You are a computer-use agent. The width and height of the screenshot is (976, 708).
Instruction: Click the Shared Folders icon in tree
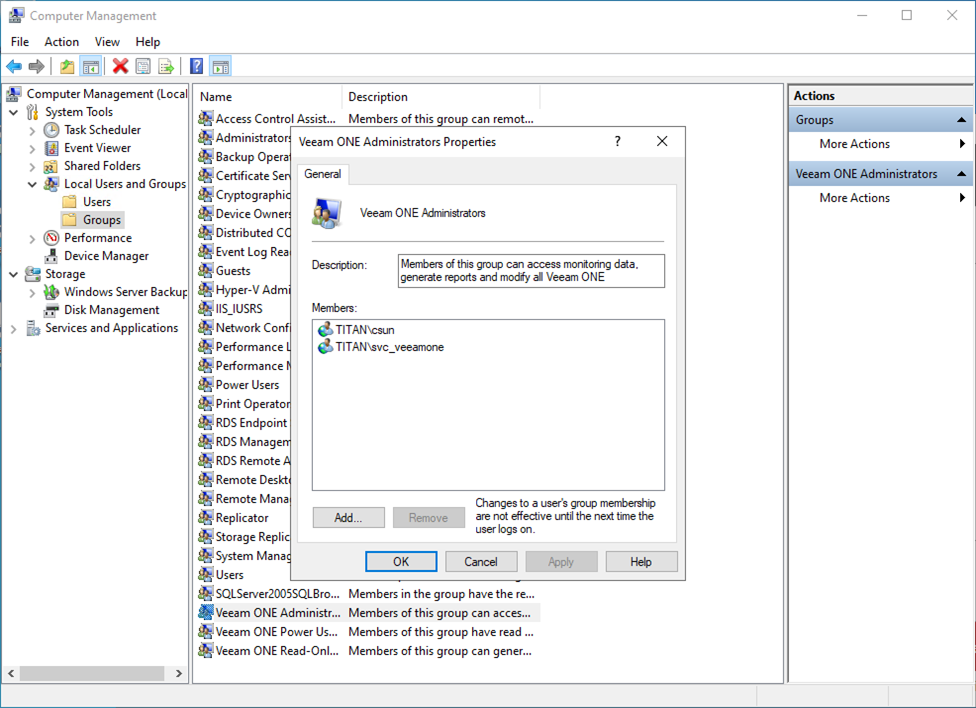52,166
